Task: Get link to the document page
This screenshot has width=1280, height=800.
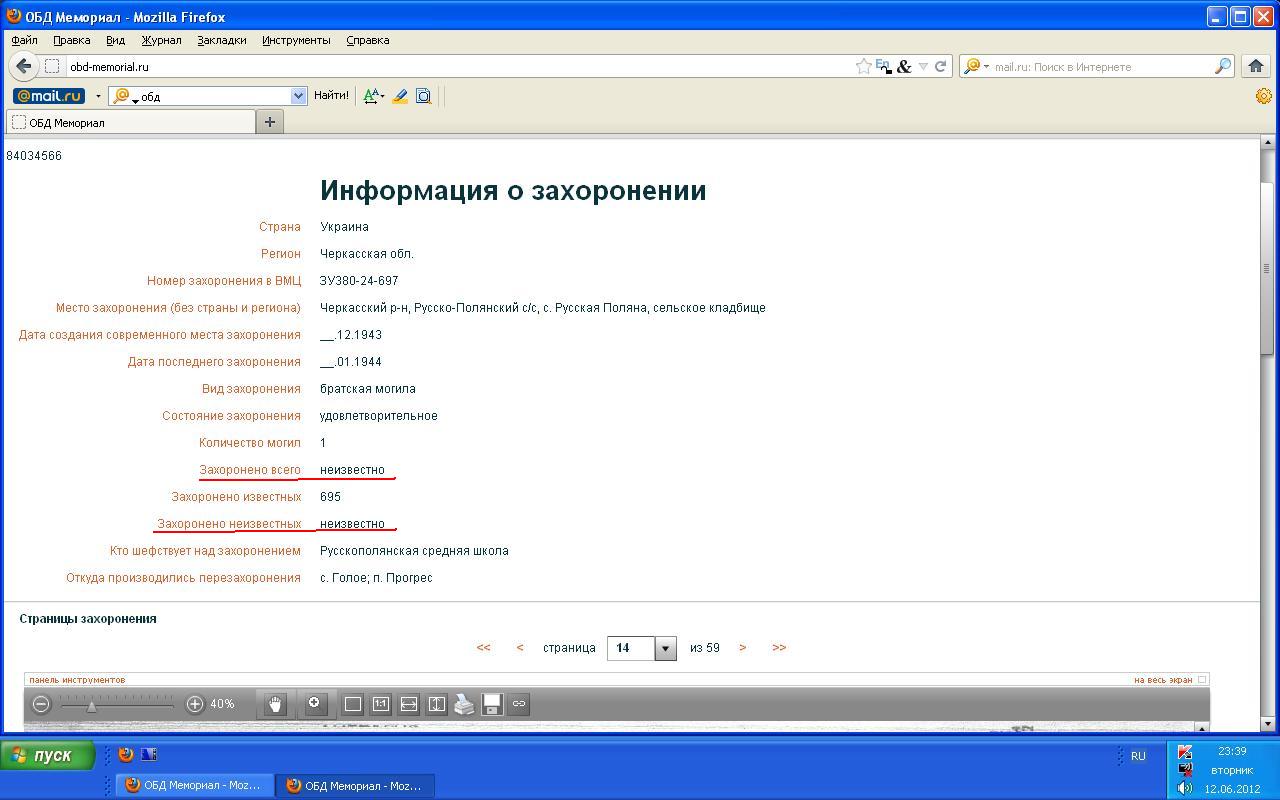Action: point(519,704)
